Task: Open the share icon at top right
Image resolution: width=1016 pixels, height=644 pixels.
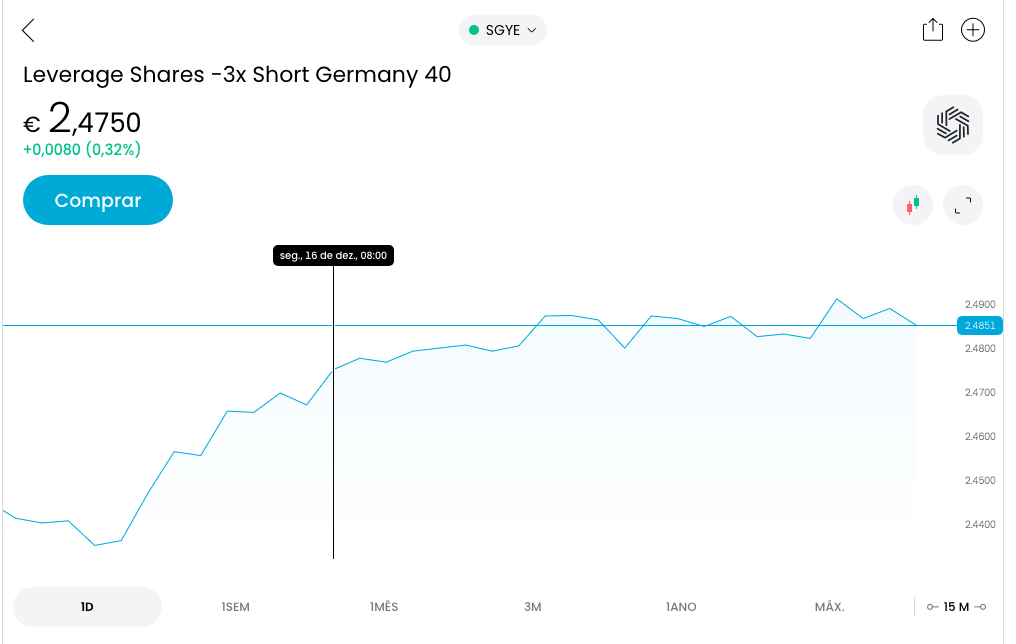Action: 932,30
